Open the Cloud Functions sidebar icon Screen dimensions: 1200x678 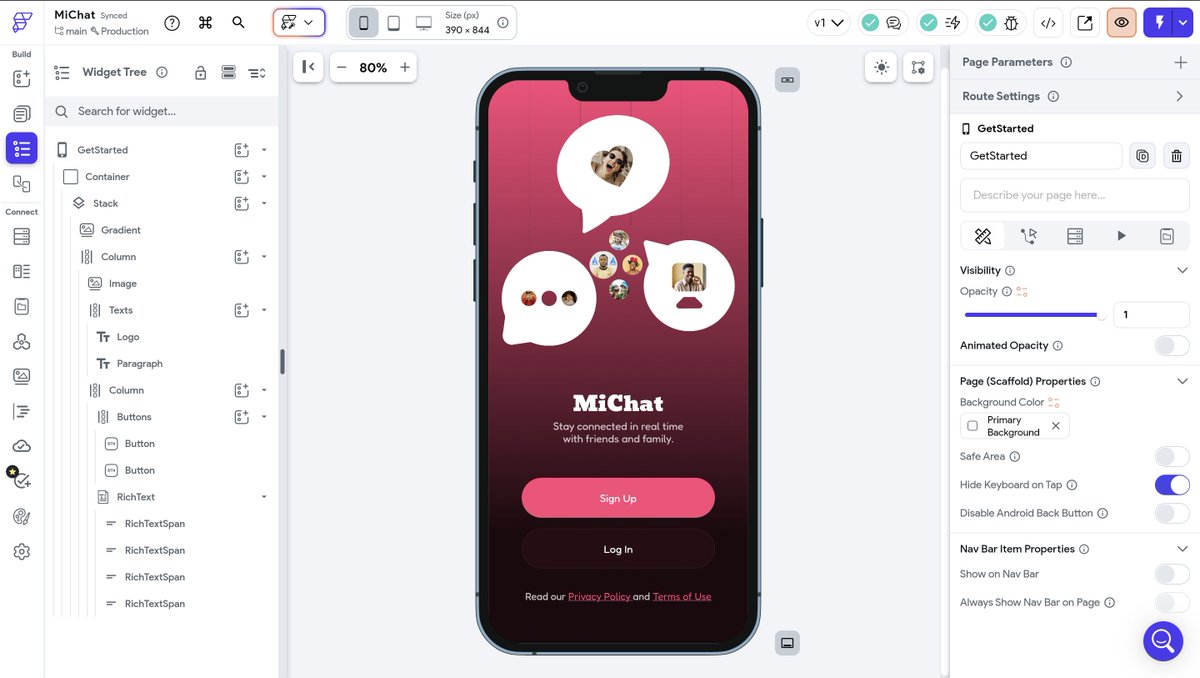[x=22, y=446]
